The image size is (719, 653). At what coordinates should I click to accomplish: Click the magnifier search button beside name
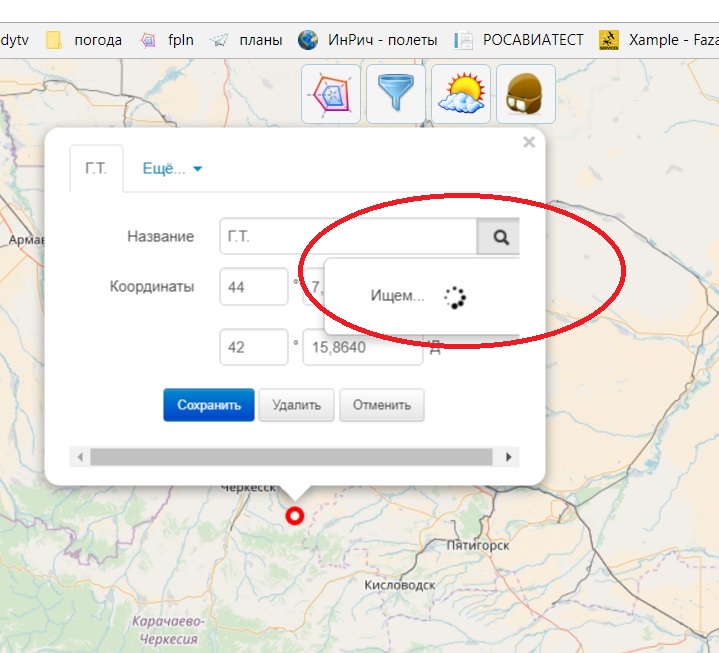point(501,237)
